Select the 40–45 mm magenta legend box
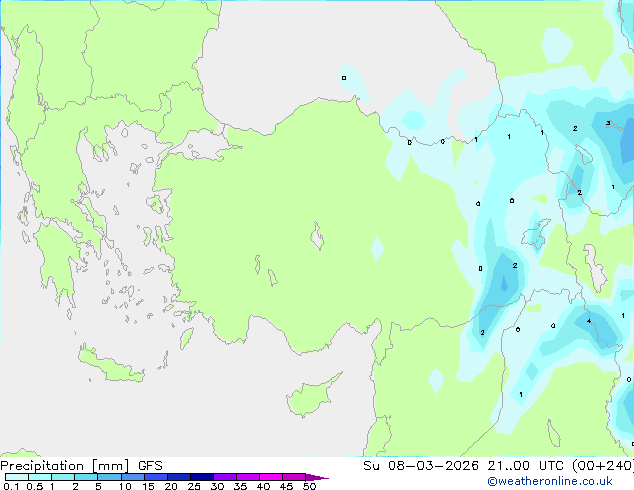The width and height of the screenshot is (634, 490). tap(271, 477)
